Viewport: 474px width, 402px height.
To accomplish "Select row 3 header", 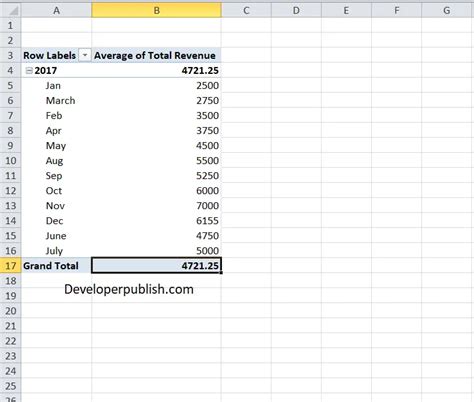I will (11, 55).
